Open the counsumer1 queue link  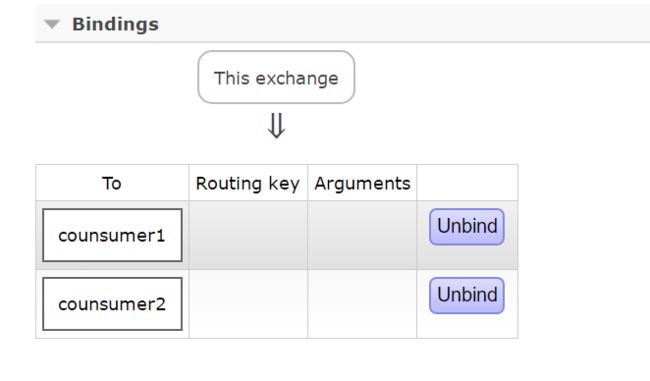pos(112,235)
